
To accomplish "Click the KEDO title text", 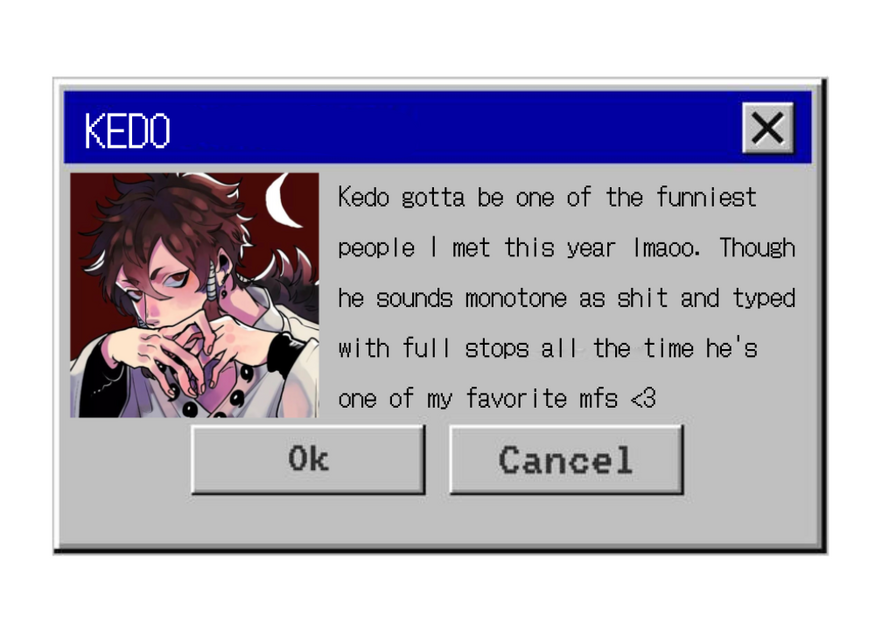I will [x=127, y=130].
